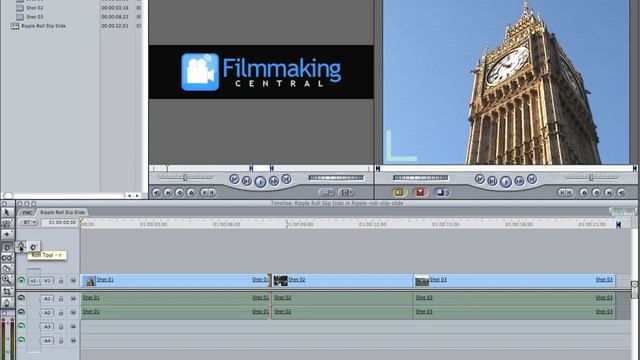The height and width of the screenshot is (360, 640).
Task: Click Mark In/Out button pair in Viewer
Action: pos(208,193)
